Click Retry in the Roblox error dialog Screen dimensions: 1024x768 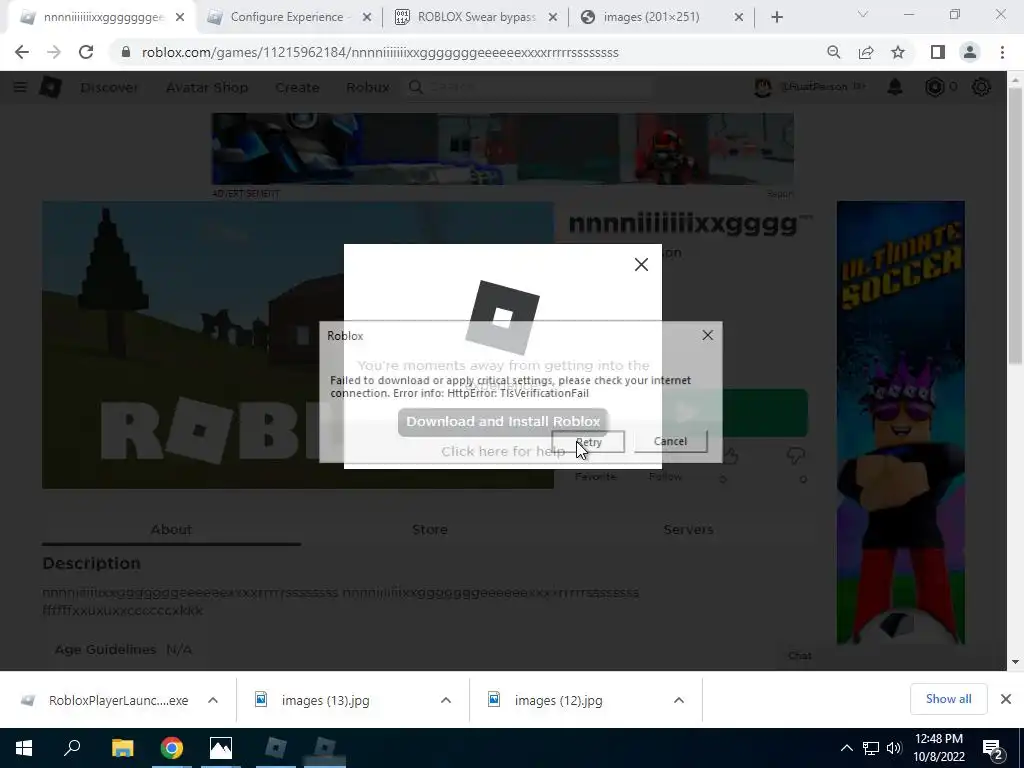click(588, 442)
